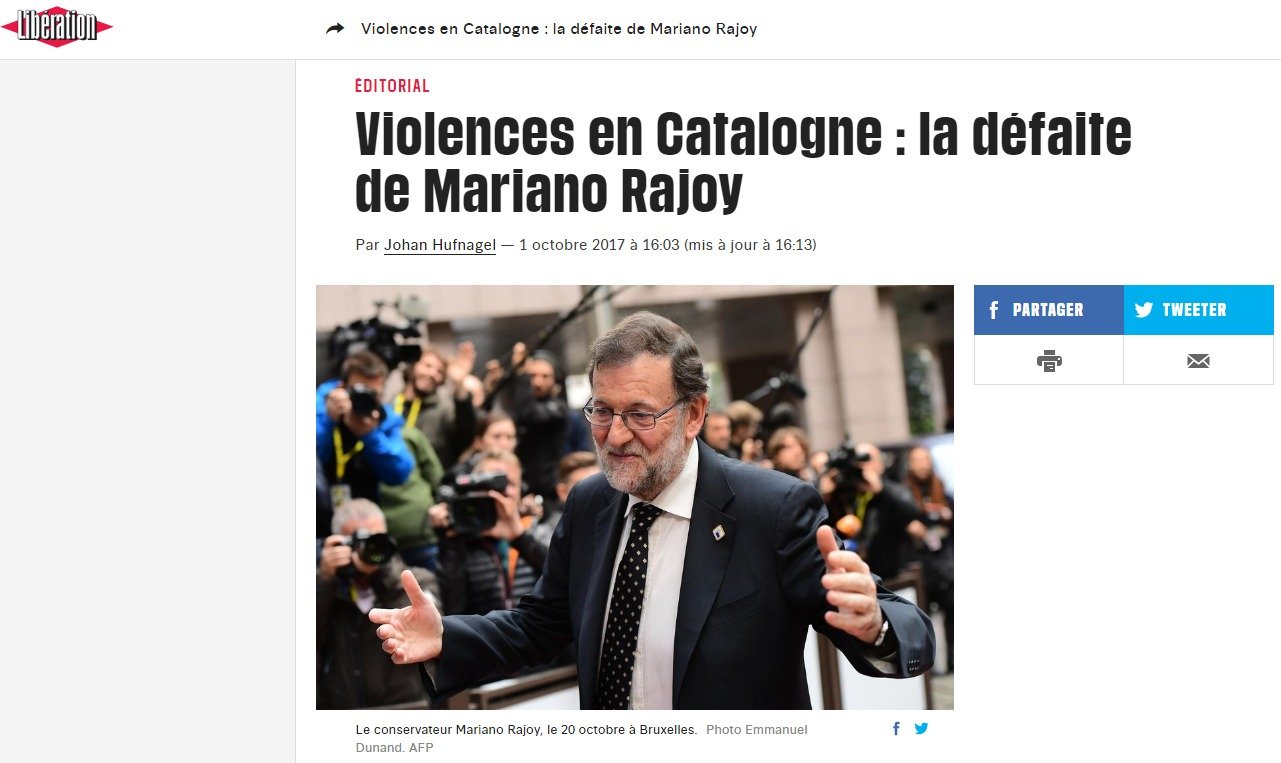Click the photo credit Emmanuel Dunand AFP

pyautogui.click(x=581, y=738)
